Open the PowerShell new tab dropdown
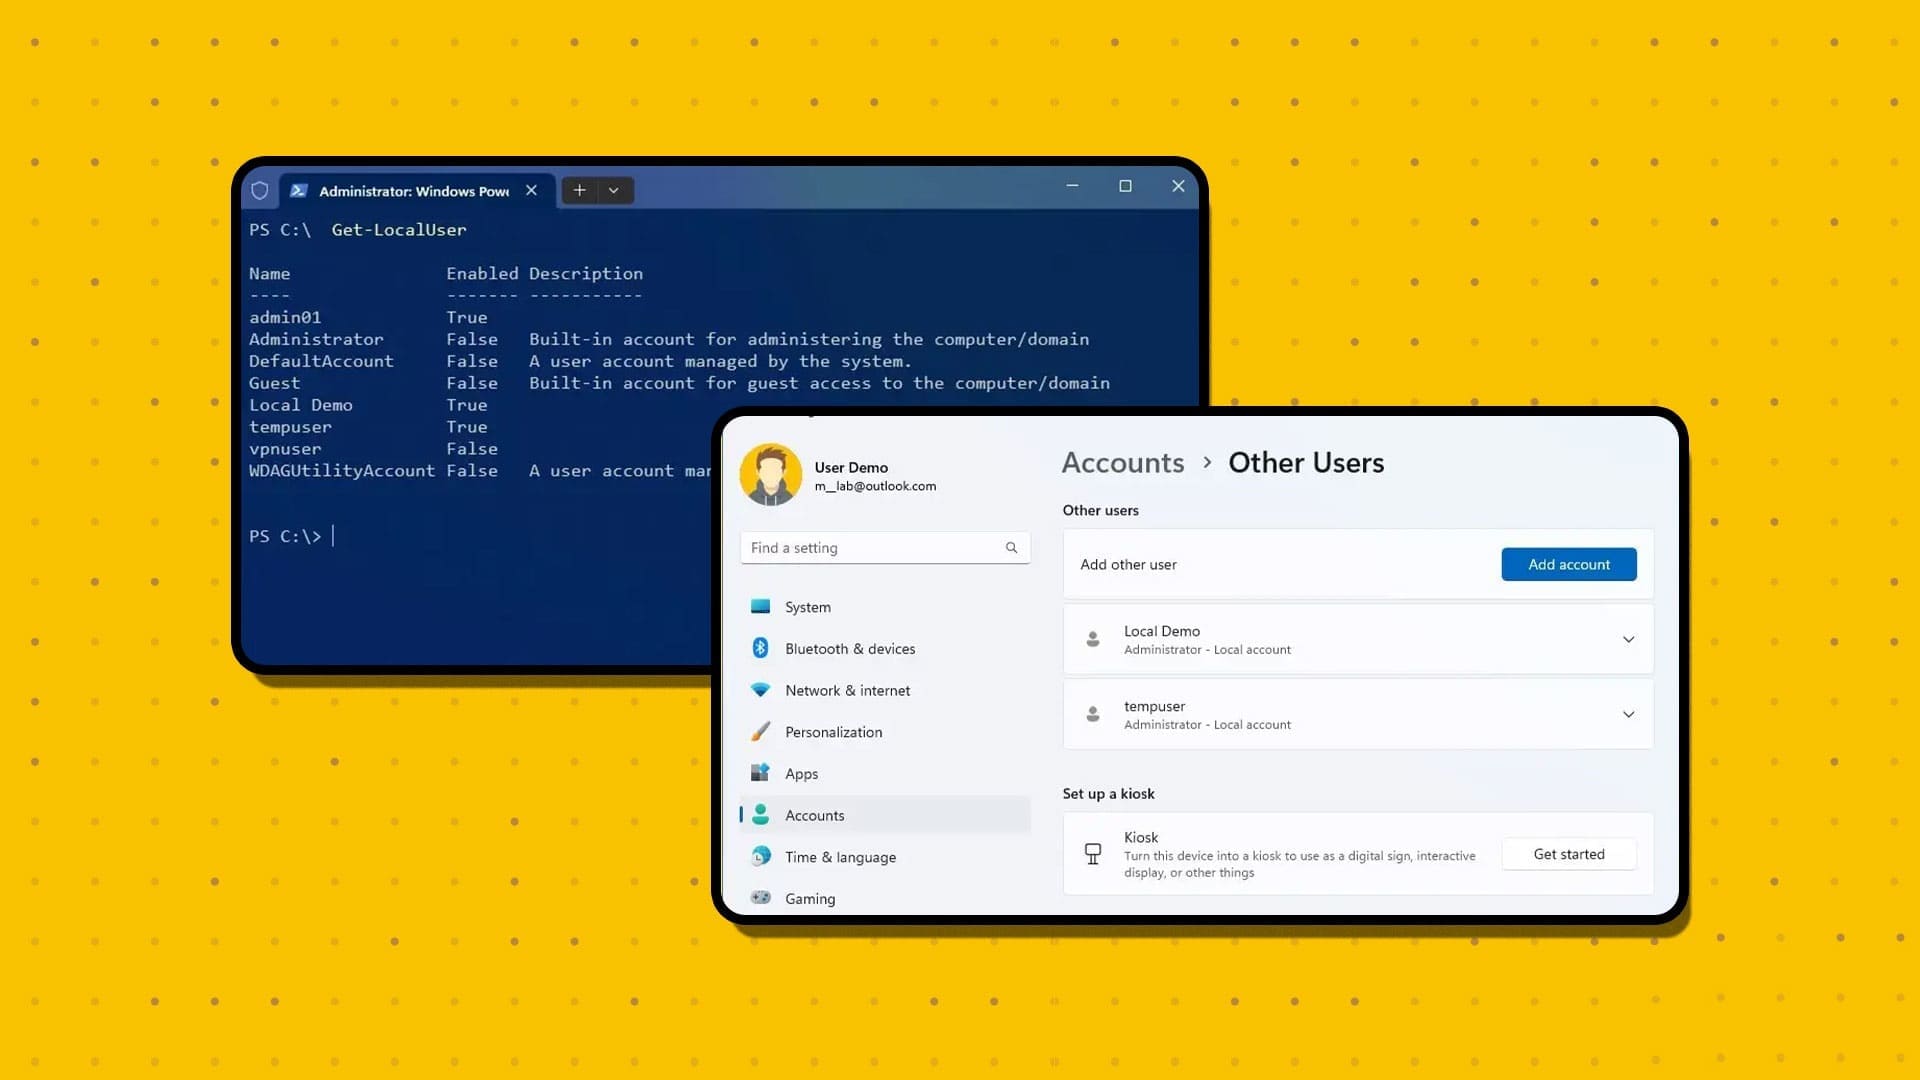The image size is (1920, 1080). click(615, 189)
